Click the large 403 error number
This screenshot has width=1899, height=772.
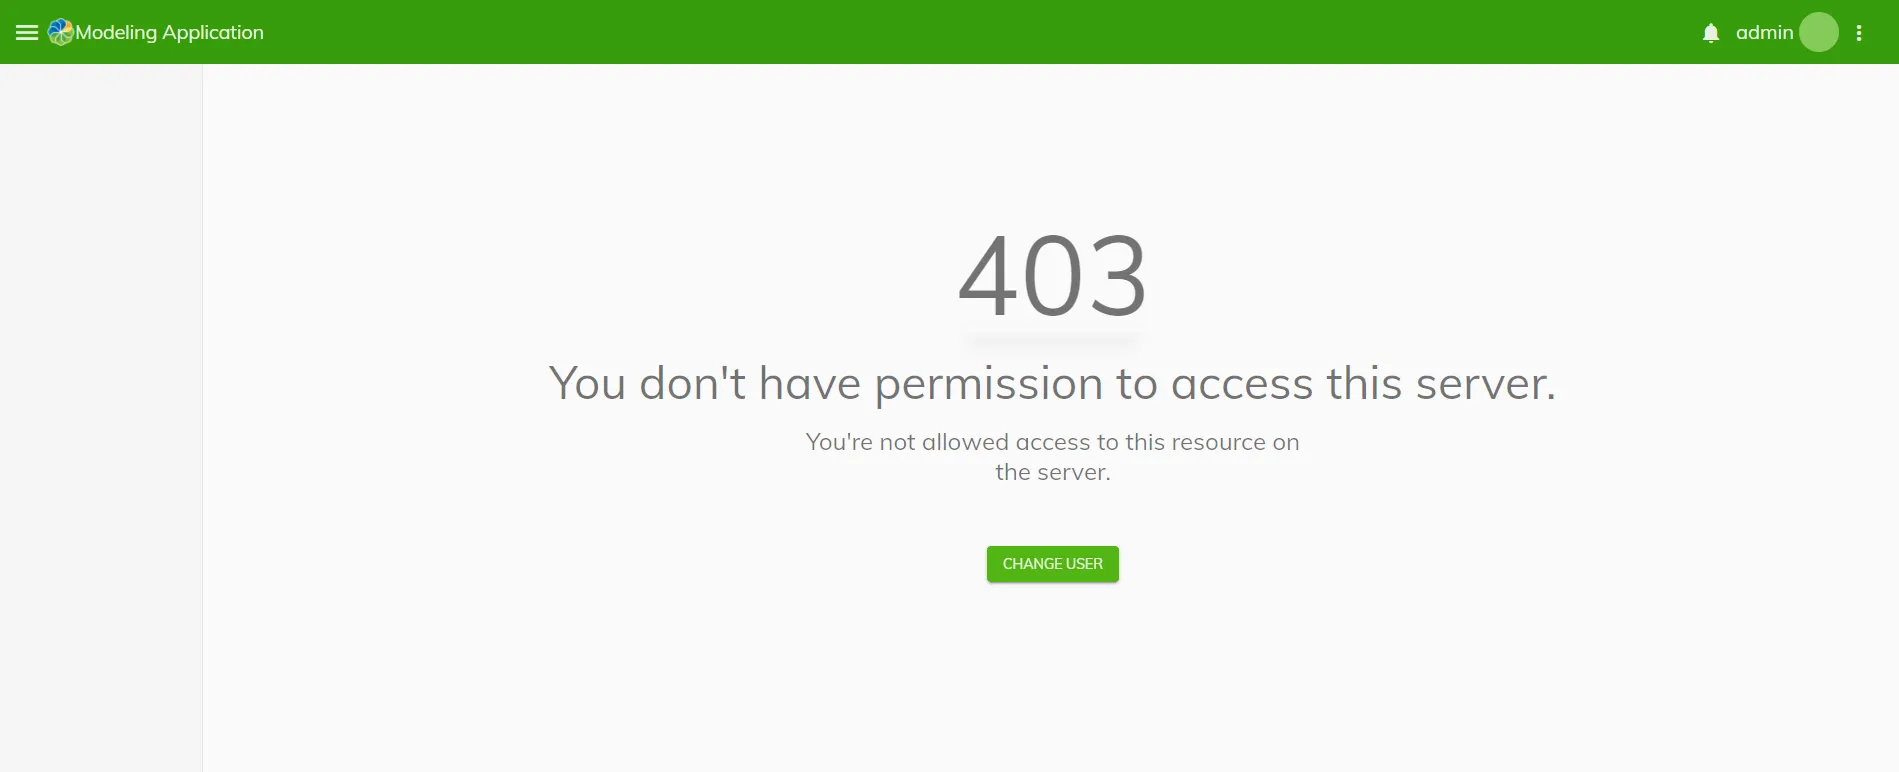click(x=1053, y=276)
